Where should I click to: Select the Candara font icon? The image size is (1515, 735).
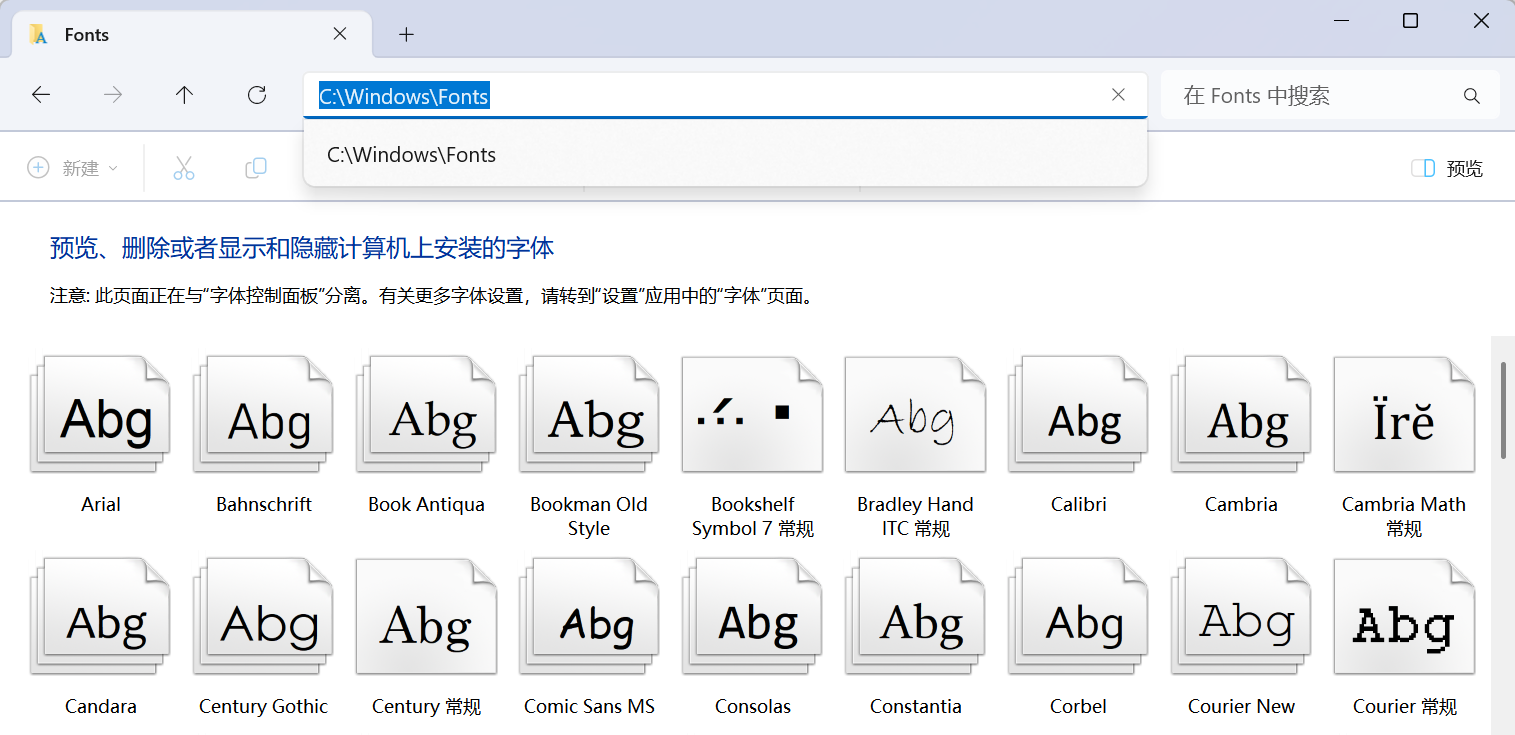pos(100,616)
